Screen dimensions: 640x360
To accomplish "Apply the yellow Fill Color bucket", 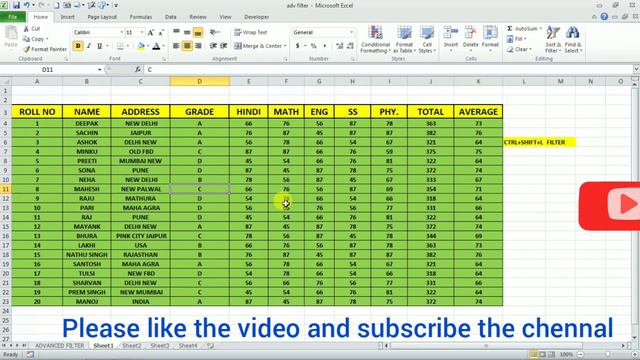I will tap(141, 46).
